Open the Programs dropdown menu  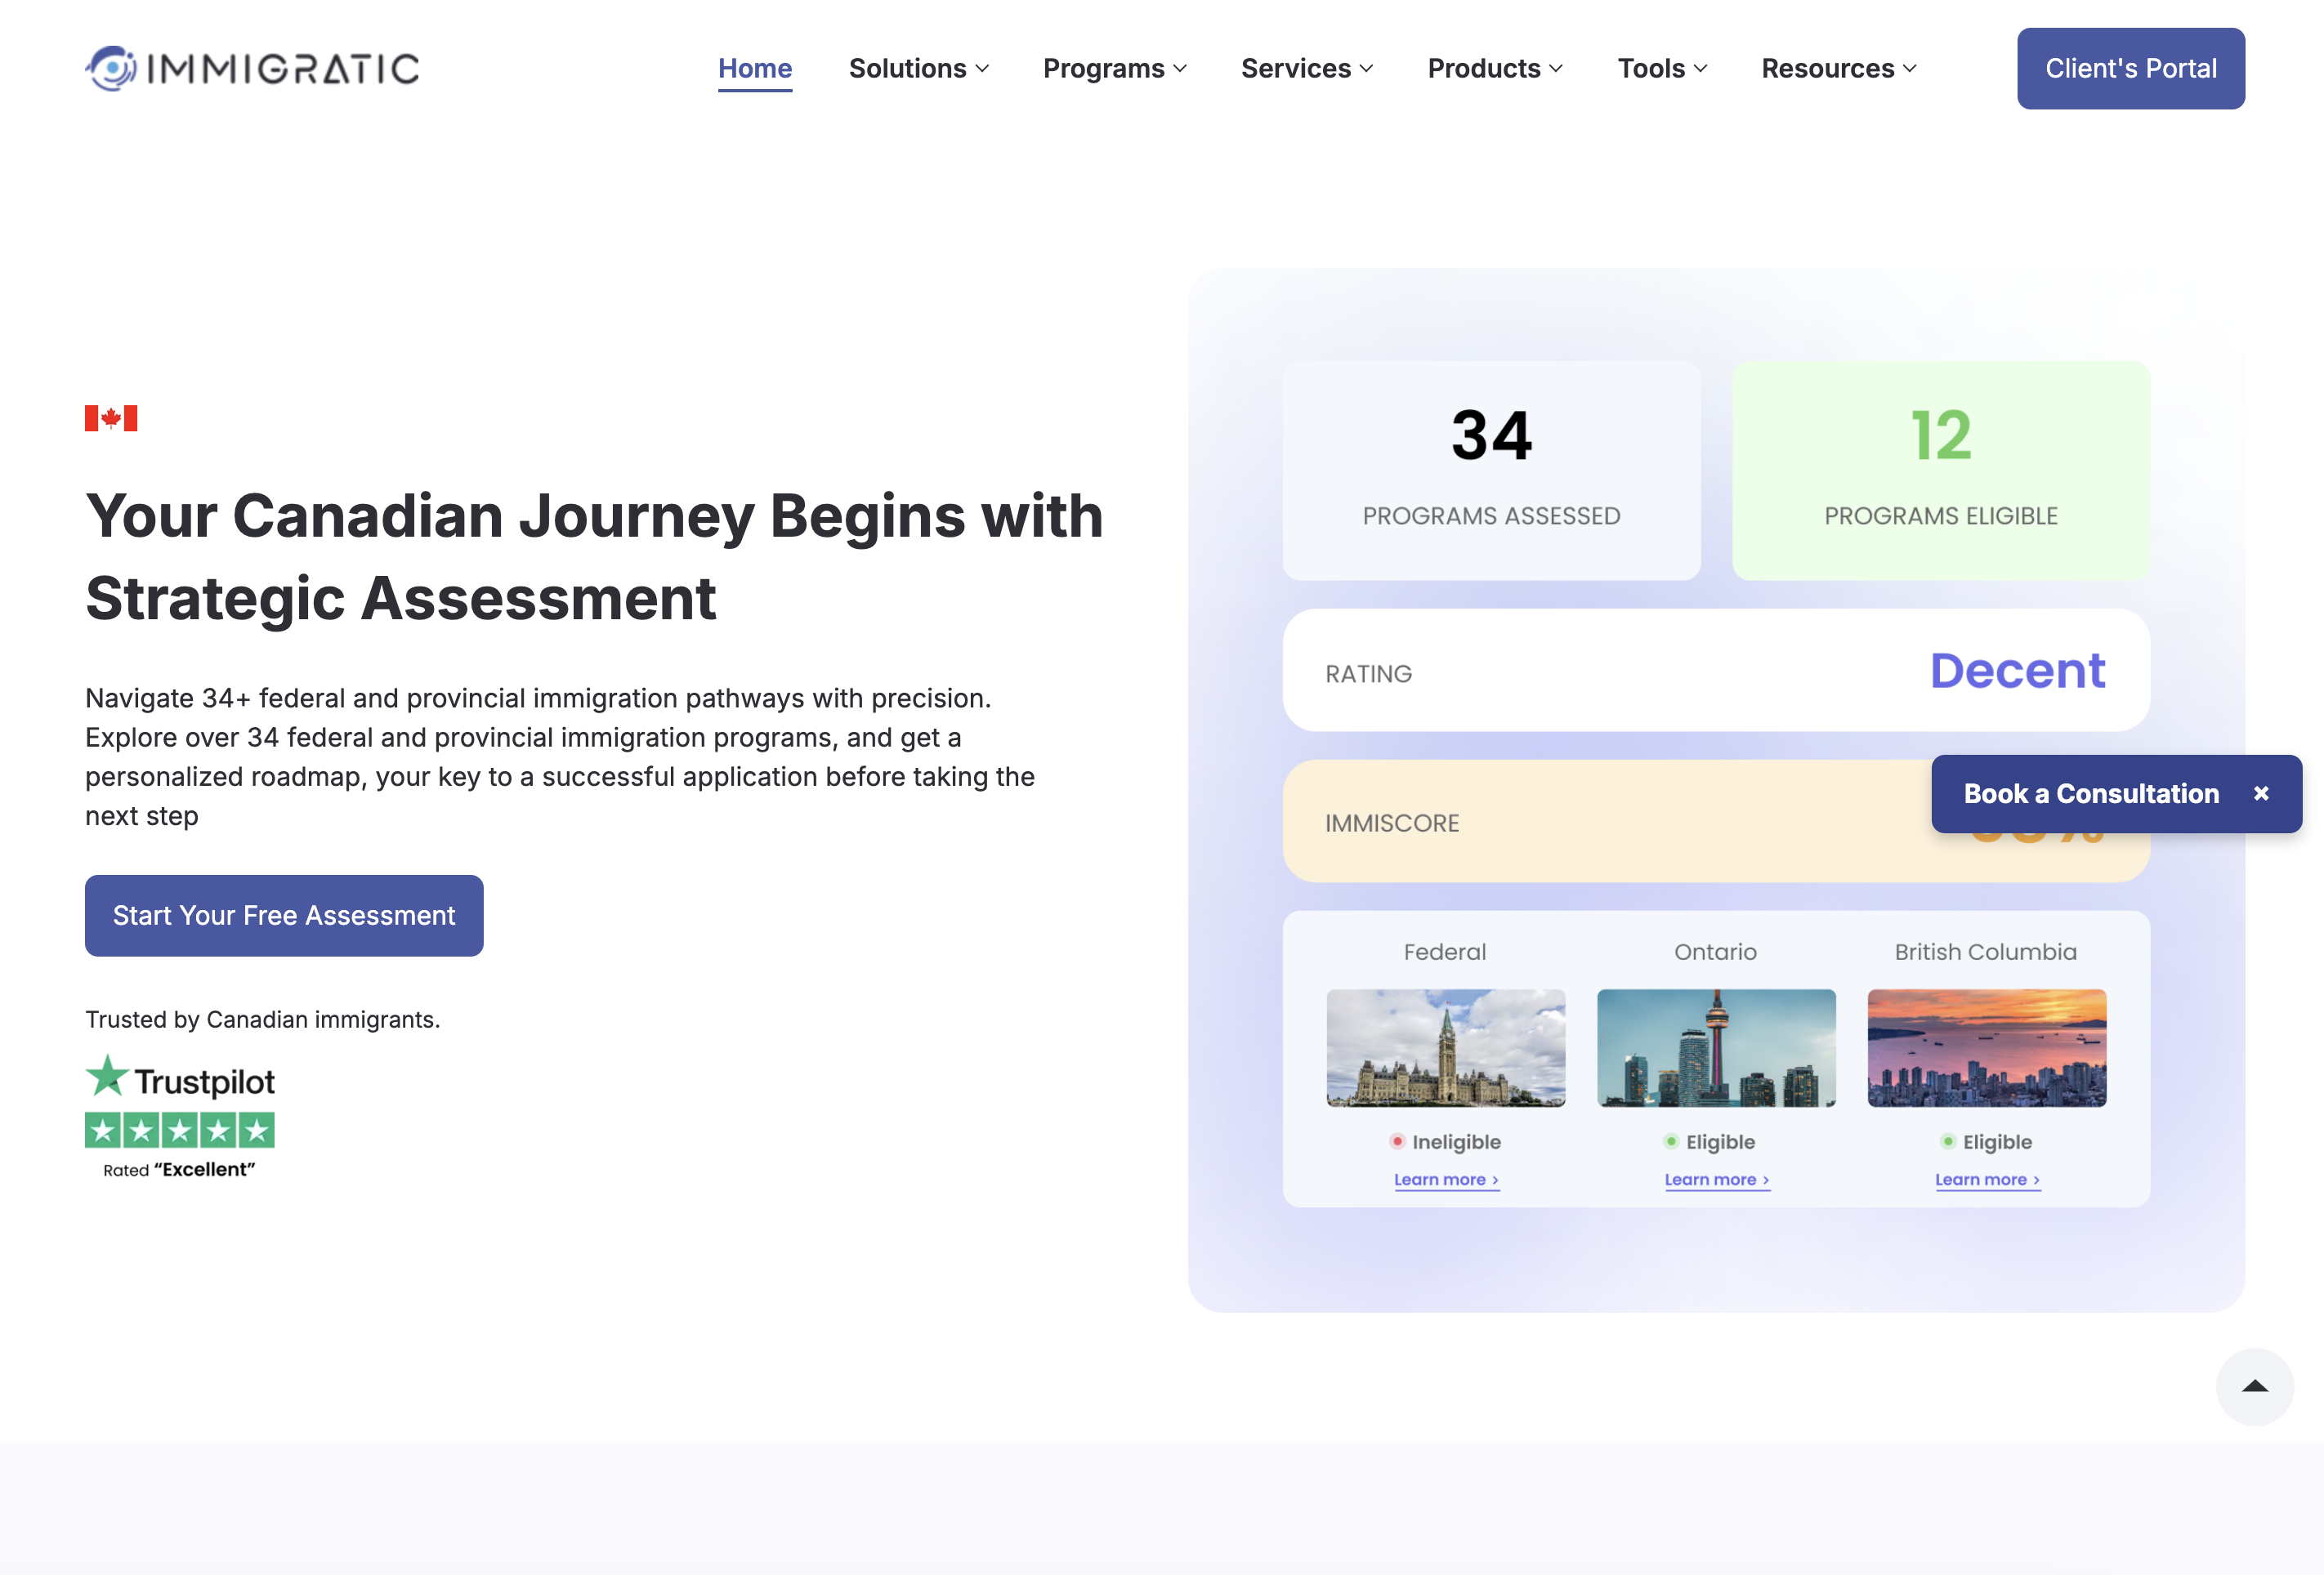coord(1114,68)
